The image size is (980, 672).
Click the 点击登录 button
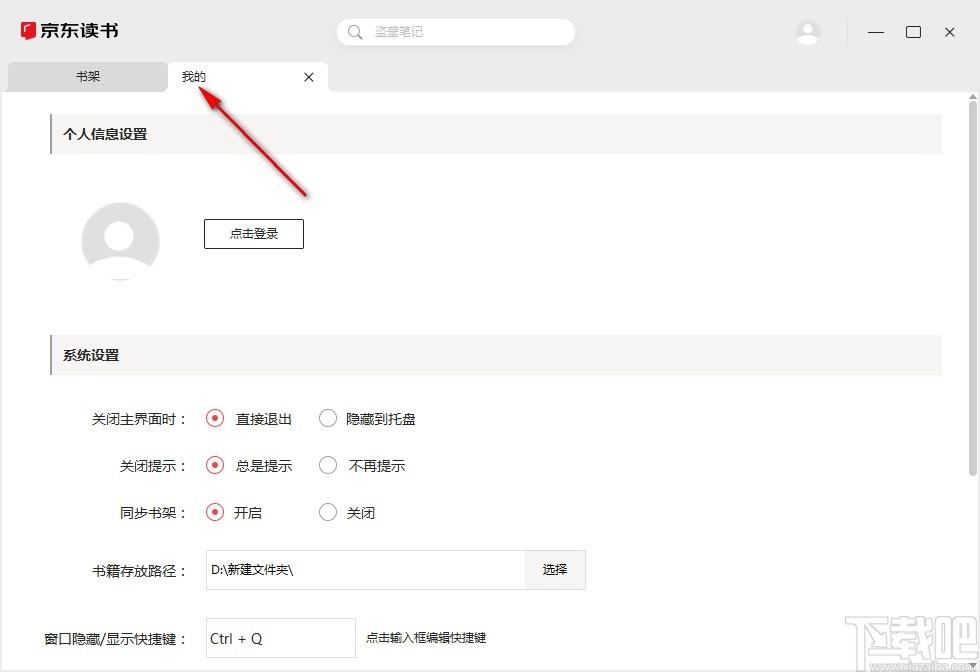pyautogui.click(x=254, y=234)
